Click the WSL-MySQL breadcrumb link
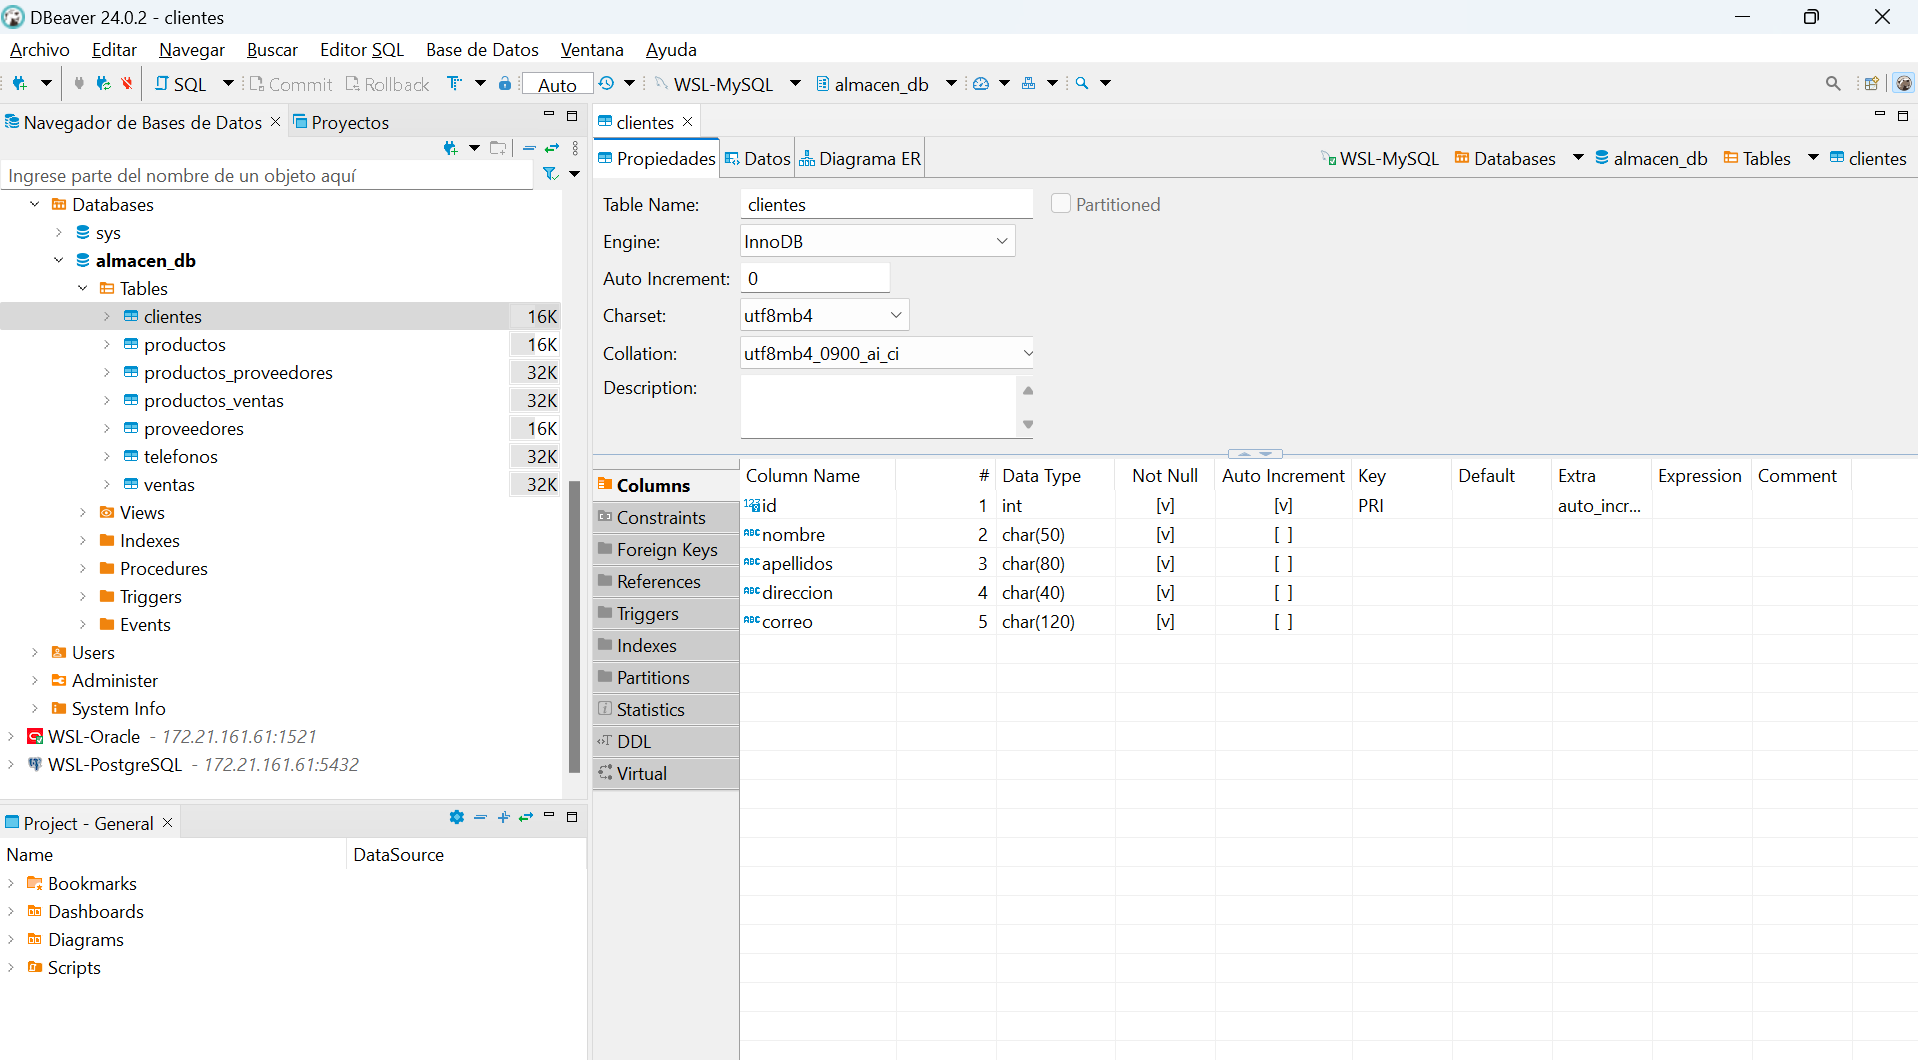This screenshot has height=1060, width=1918. click(1380, 158)
